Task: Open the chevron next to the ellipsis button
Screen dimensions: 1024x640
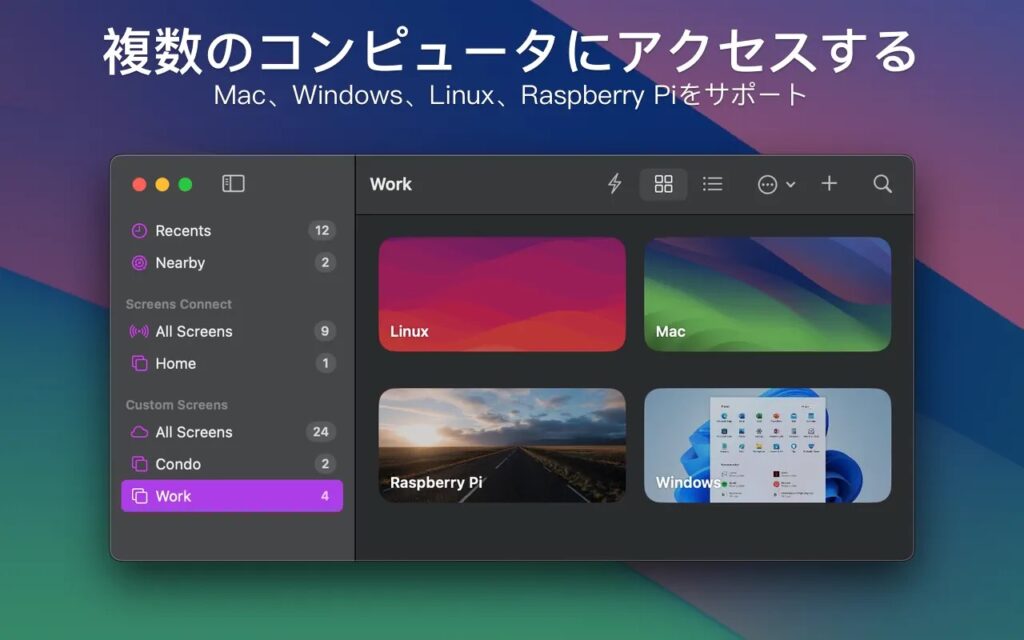Action: pyautogui.click(x=789, y=184)
